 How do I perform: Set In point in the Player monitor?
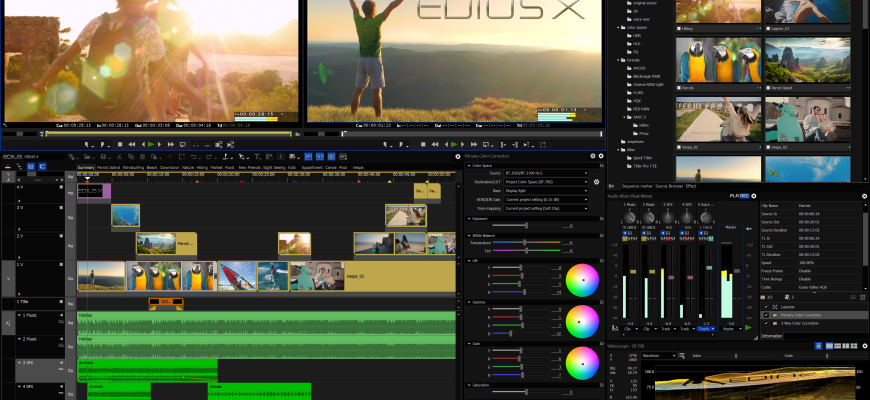click(x=87, y=144)
